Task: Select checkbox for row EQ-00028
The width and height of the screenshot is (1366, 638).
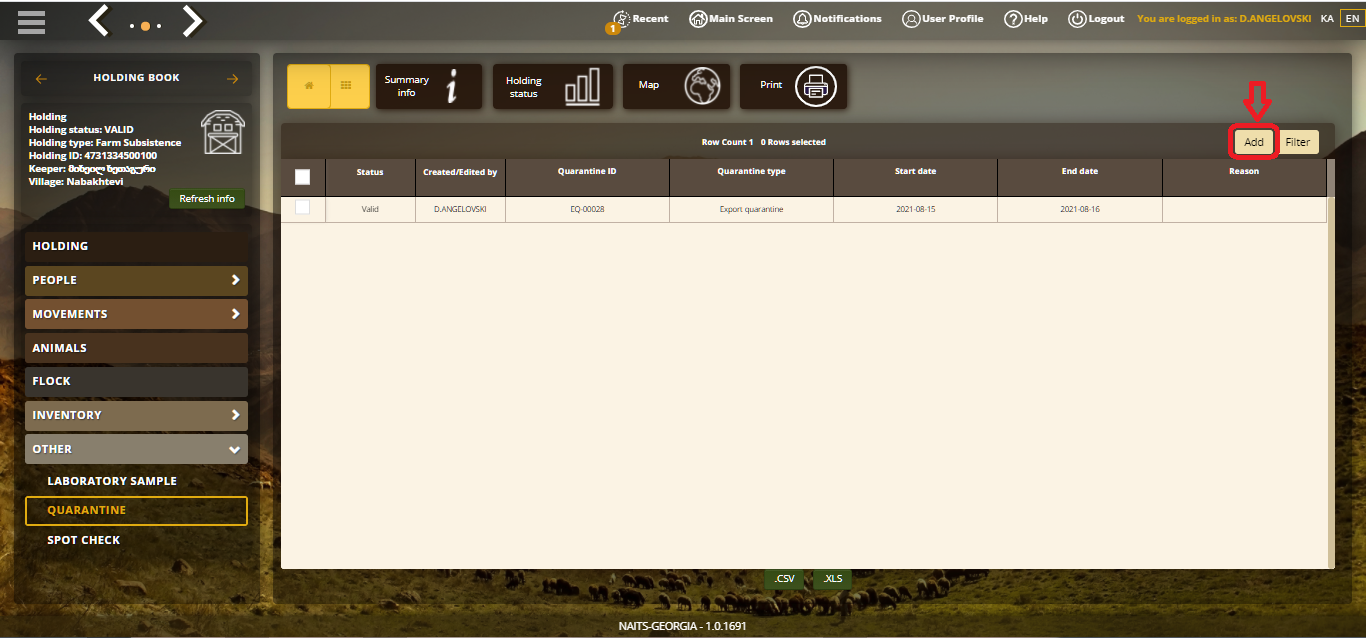Action: 303,207
